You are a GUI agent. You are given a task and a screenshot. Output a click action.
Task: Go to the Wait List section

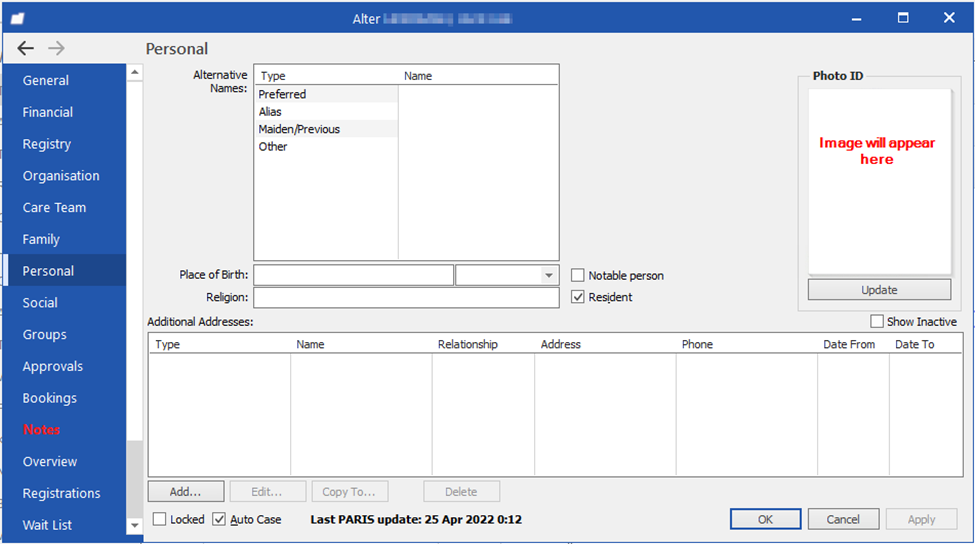(x=48, y=525)
